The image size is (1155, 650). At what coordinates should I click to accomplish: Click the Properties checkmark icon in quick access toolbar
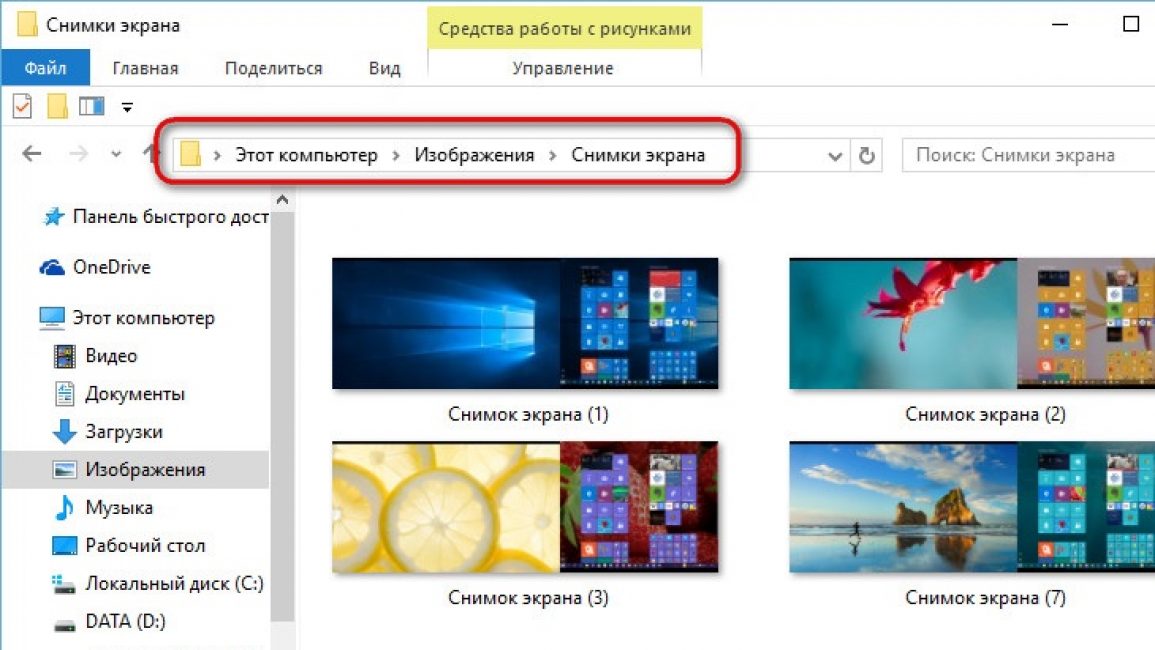(22, 107)
